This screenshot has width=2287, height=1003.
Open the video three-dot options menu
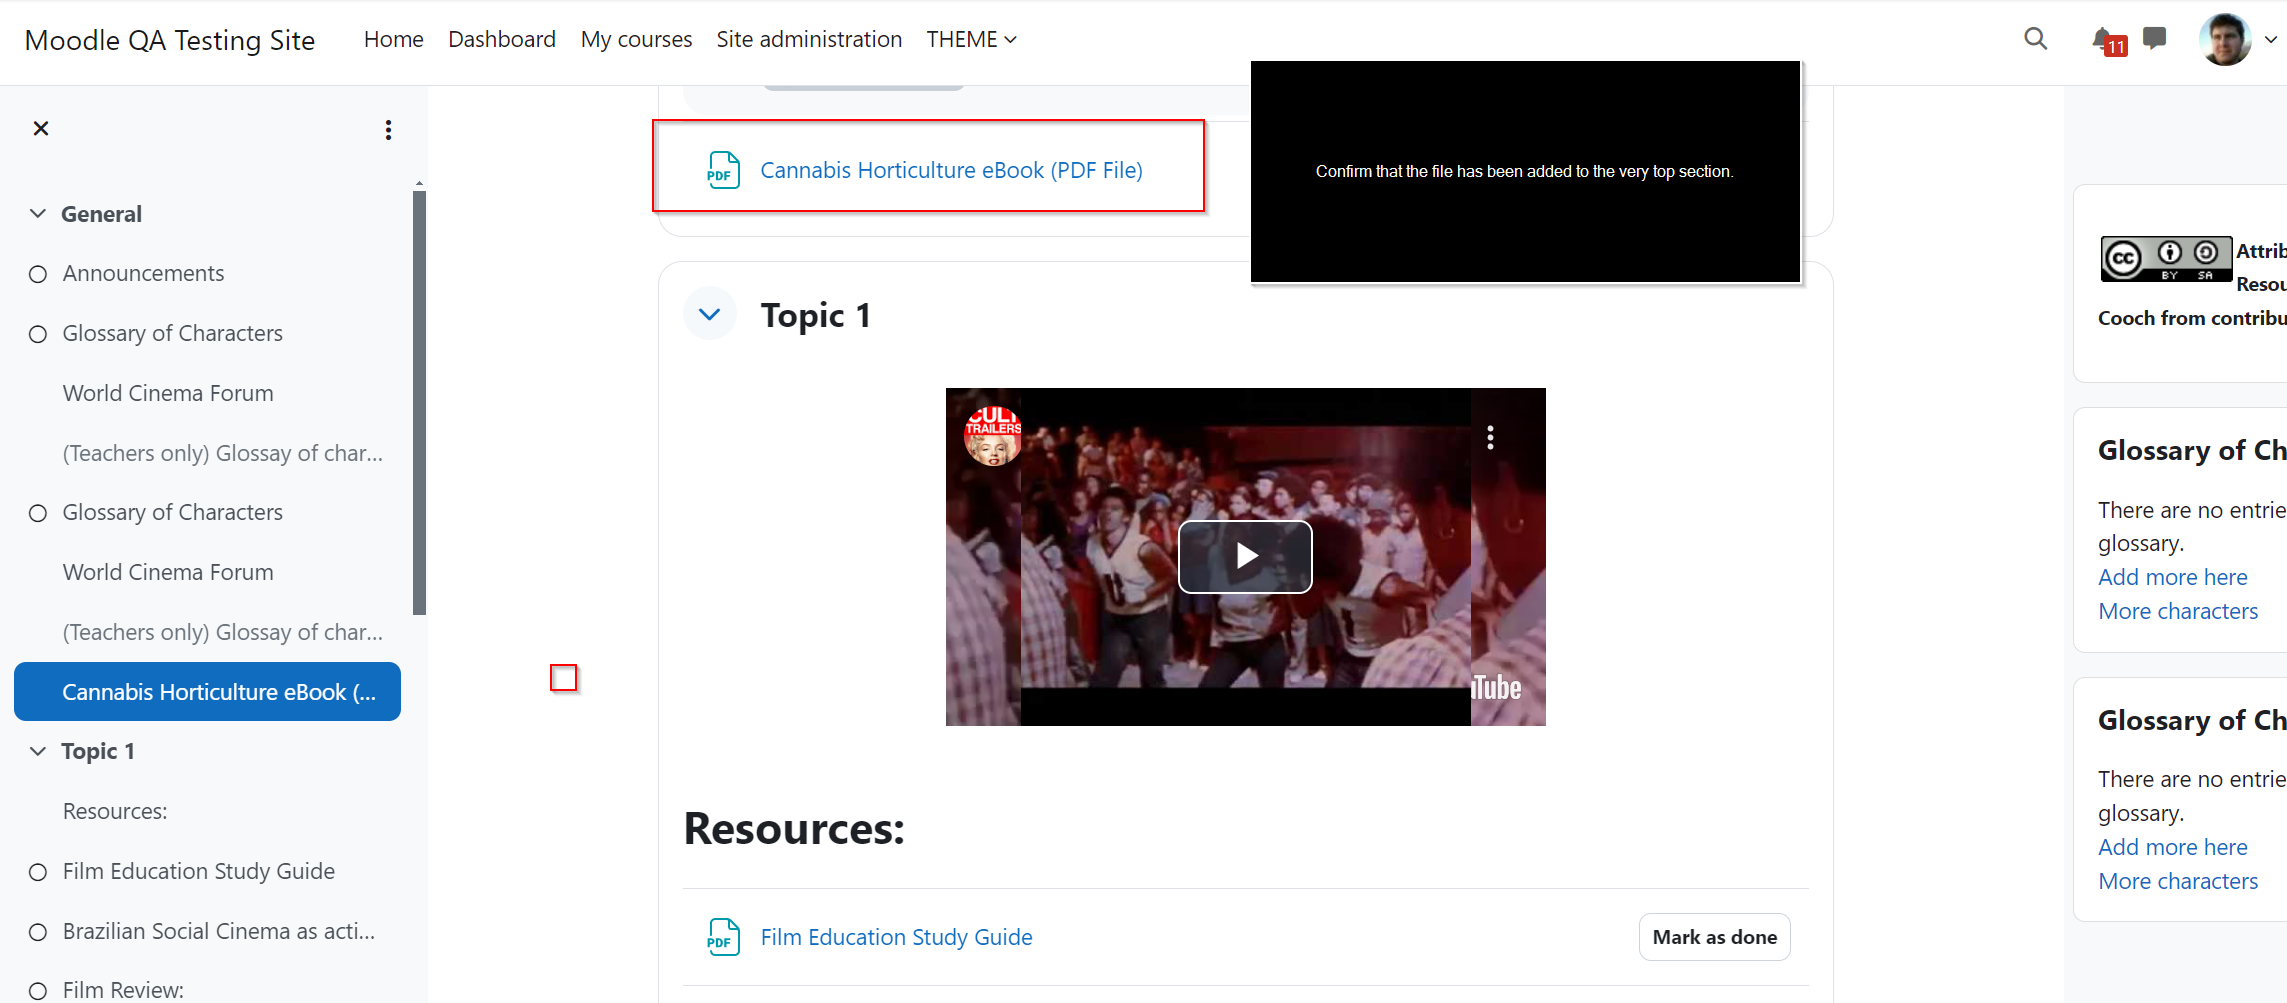[x=1490, y=438]
